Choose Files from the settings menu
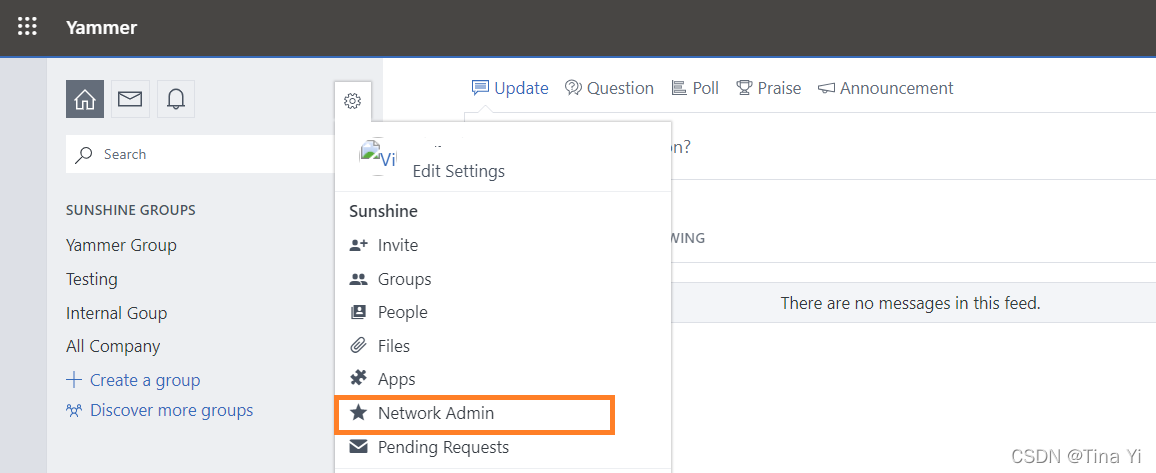 (394, 346)
